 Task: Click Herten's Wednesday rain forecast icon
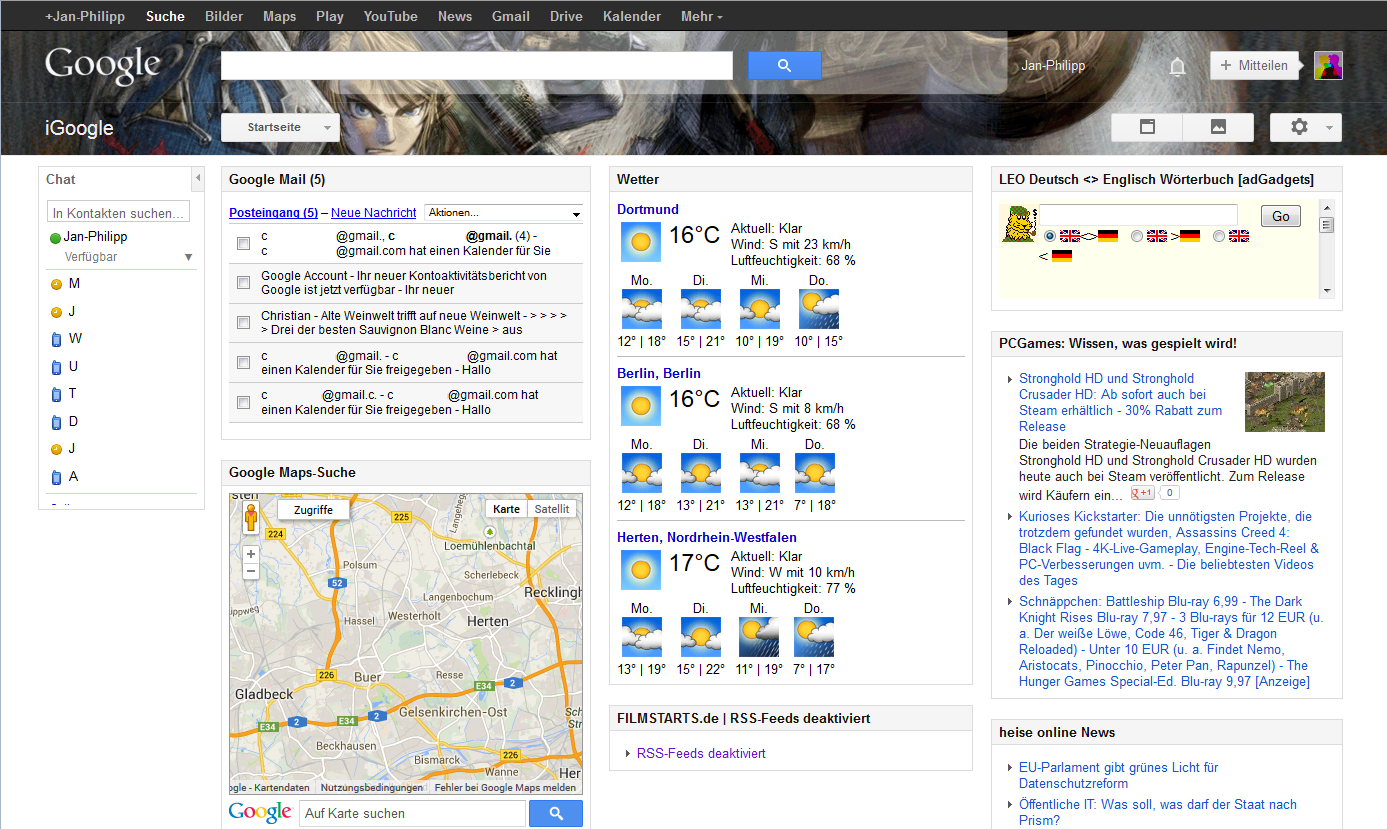[x=759, y=637]
